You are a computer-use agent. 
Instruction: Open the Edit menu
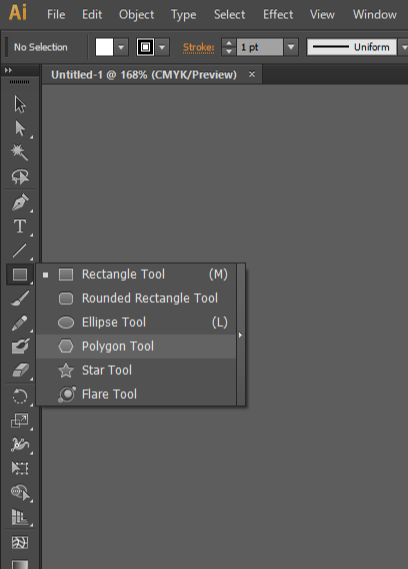pyautogui.click(x=92, y=15)
